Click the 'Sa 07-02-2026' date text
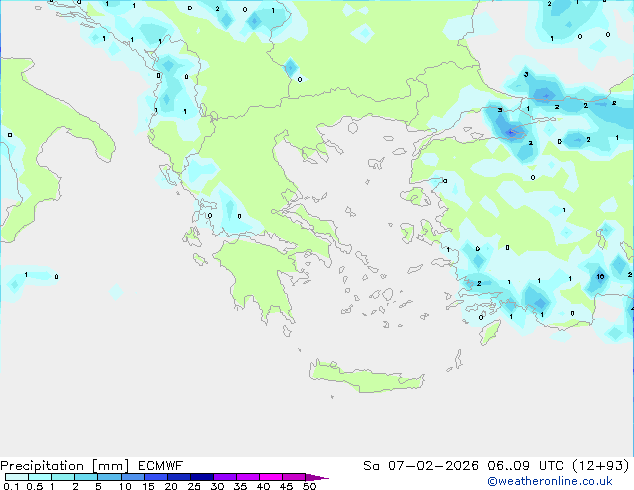 (x=421, y=466)
